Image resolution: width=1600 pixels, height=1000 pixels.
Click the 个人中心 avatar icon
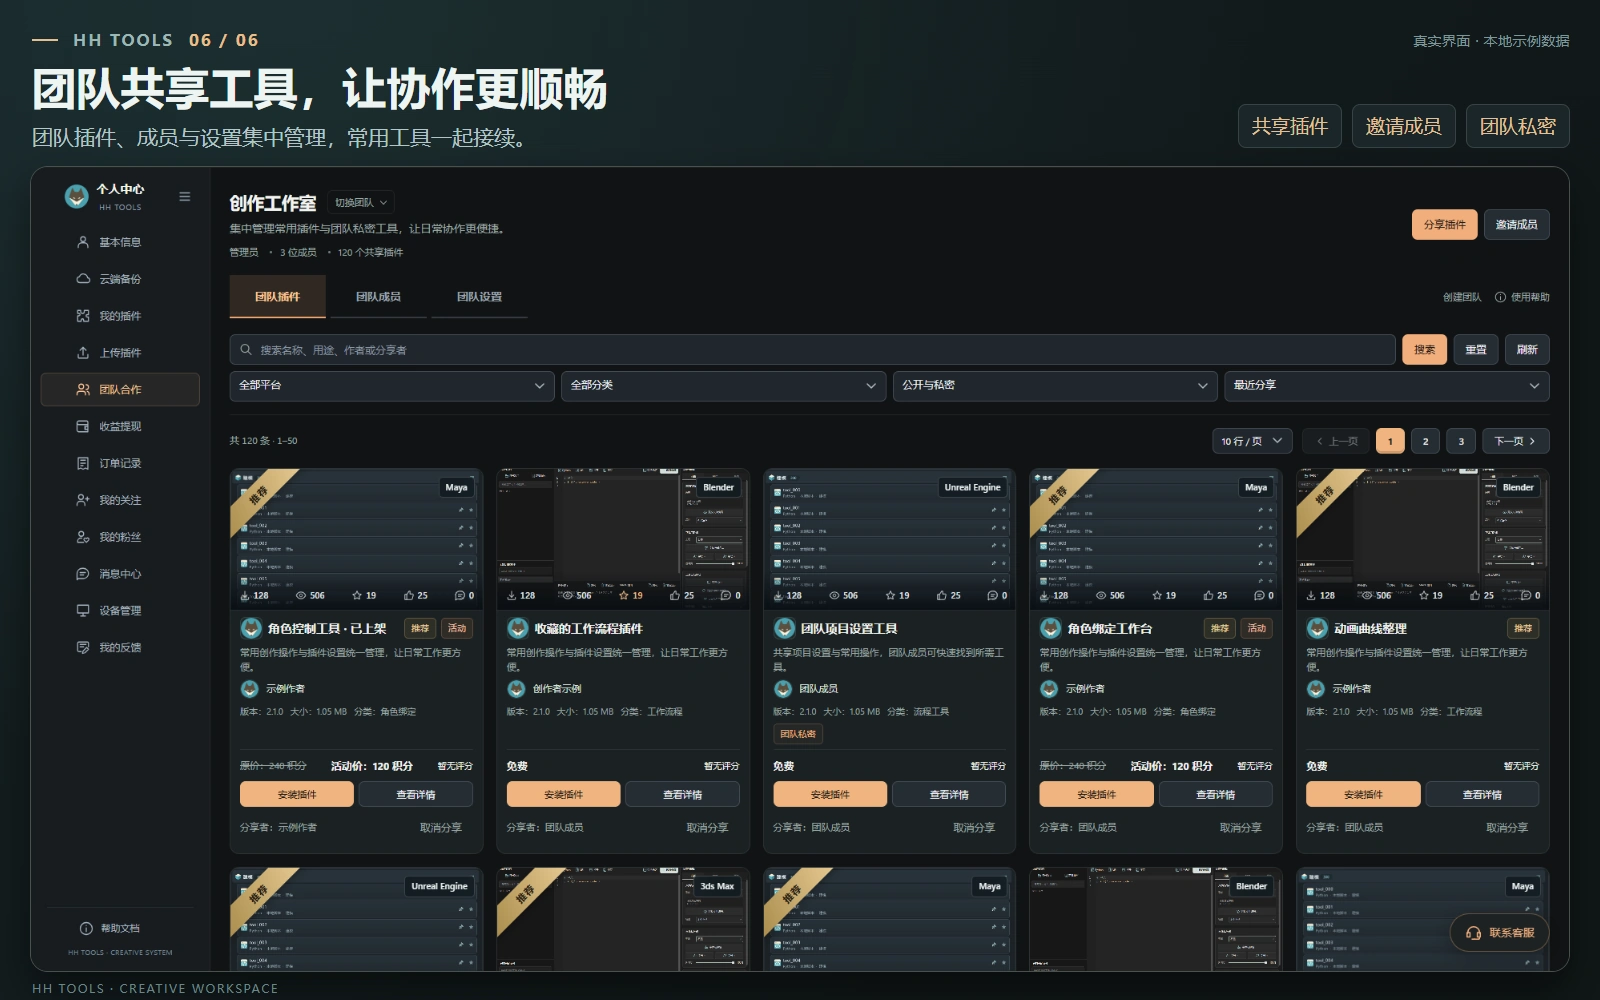coord(77,196)
